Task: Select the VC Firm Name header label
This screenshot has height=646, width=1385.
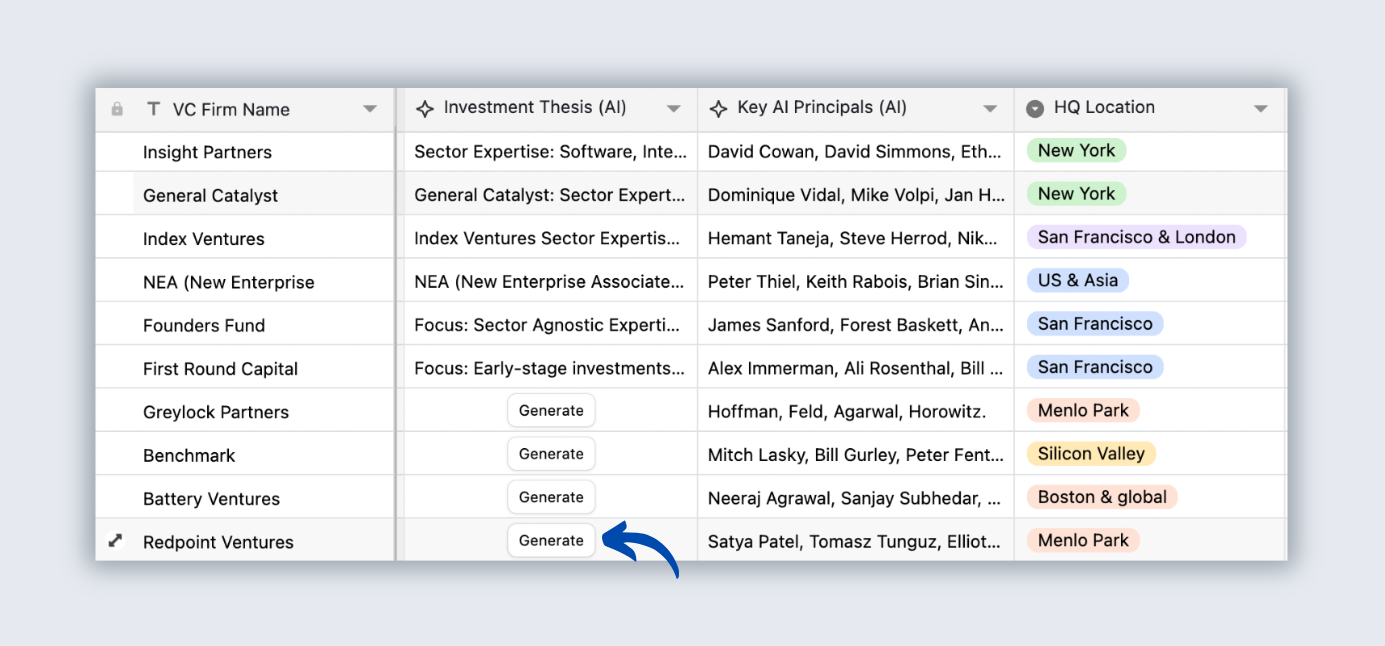Action: (231, 110)
